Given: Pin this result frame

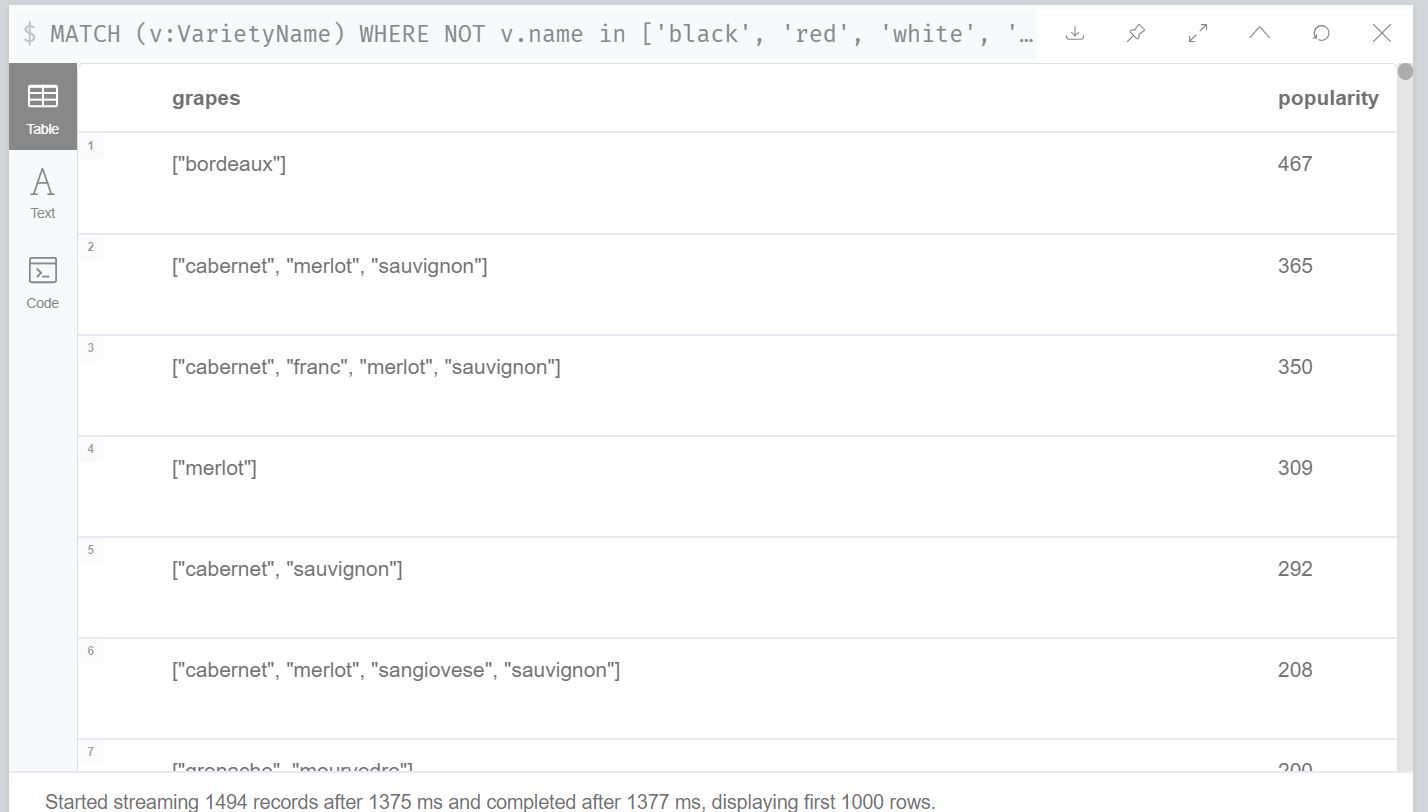Looking at the screenshot, I should 1136,33.
